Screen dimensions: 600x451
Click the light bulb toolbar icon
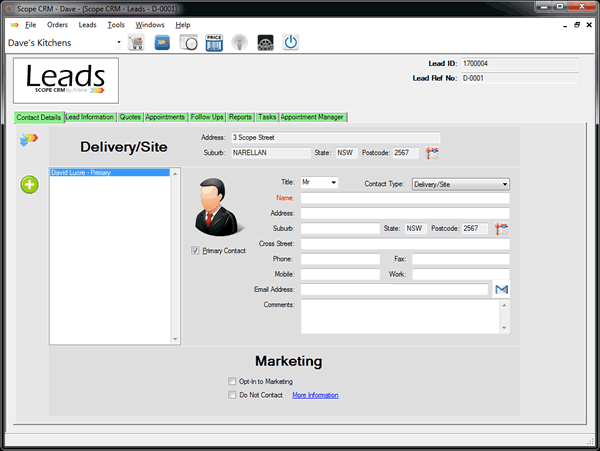click(240, 43)
